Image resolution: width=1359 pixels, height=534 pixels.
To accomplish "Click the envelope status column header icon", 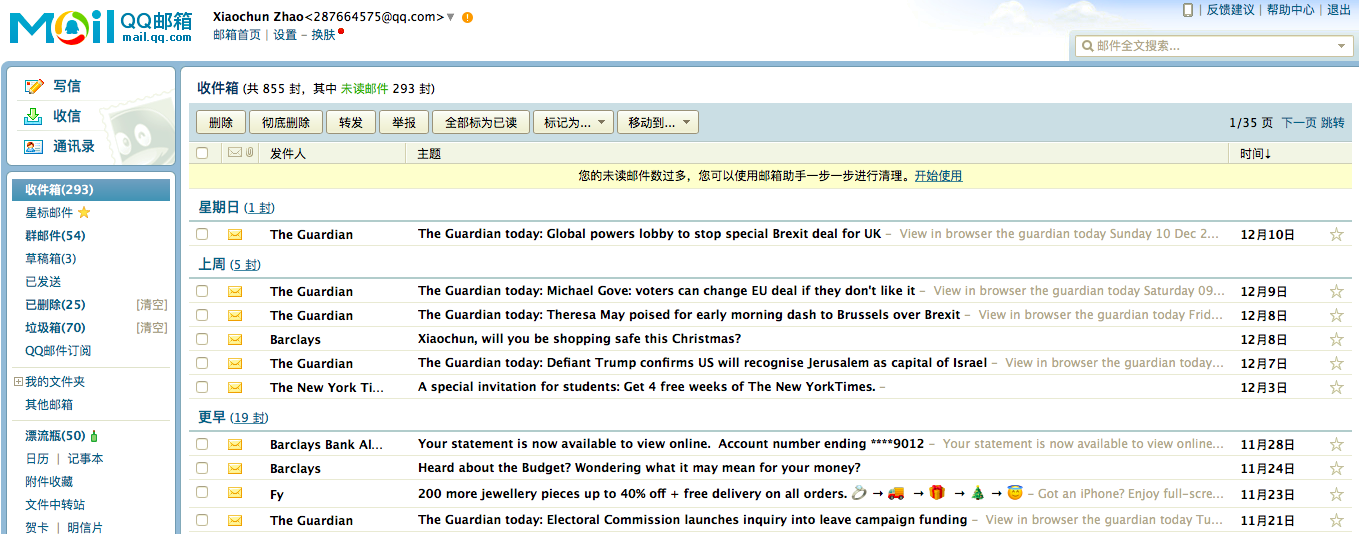I will 235,153.
